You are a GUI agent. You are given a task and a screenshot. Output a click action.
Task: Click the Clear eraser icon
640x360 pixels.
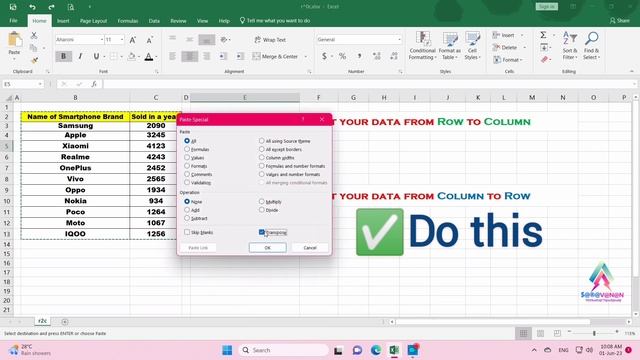(544, 60)
